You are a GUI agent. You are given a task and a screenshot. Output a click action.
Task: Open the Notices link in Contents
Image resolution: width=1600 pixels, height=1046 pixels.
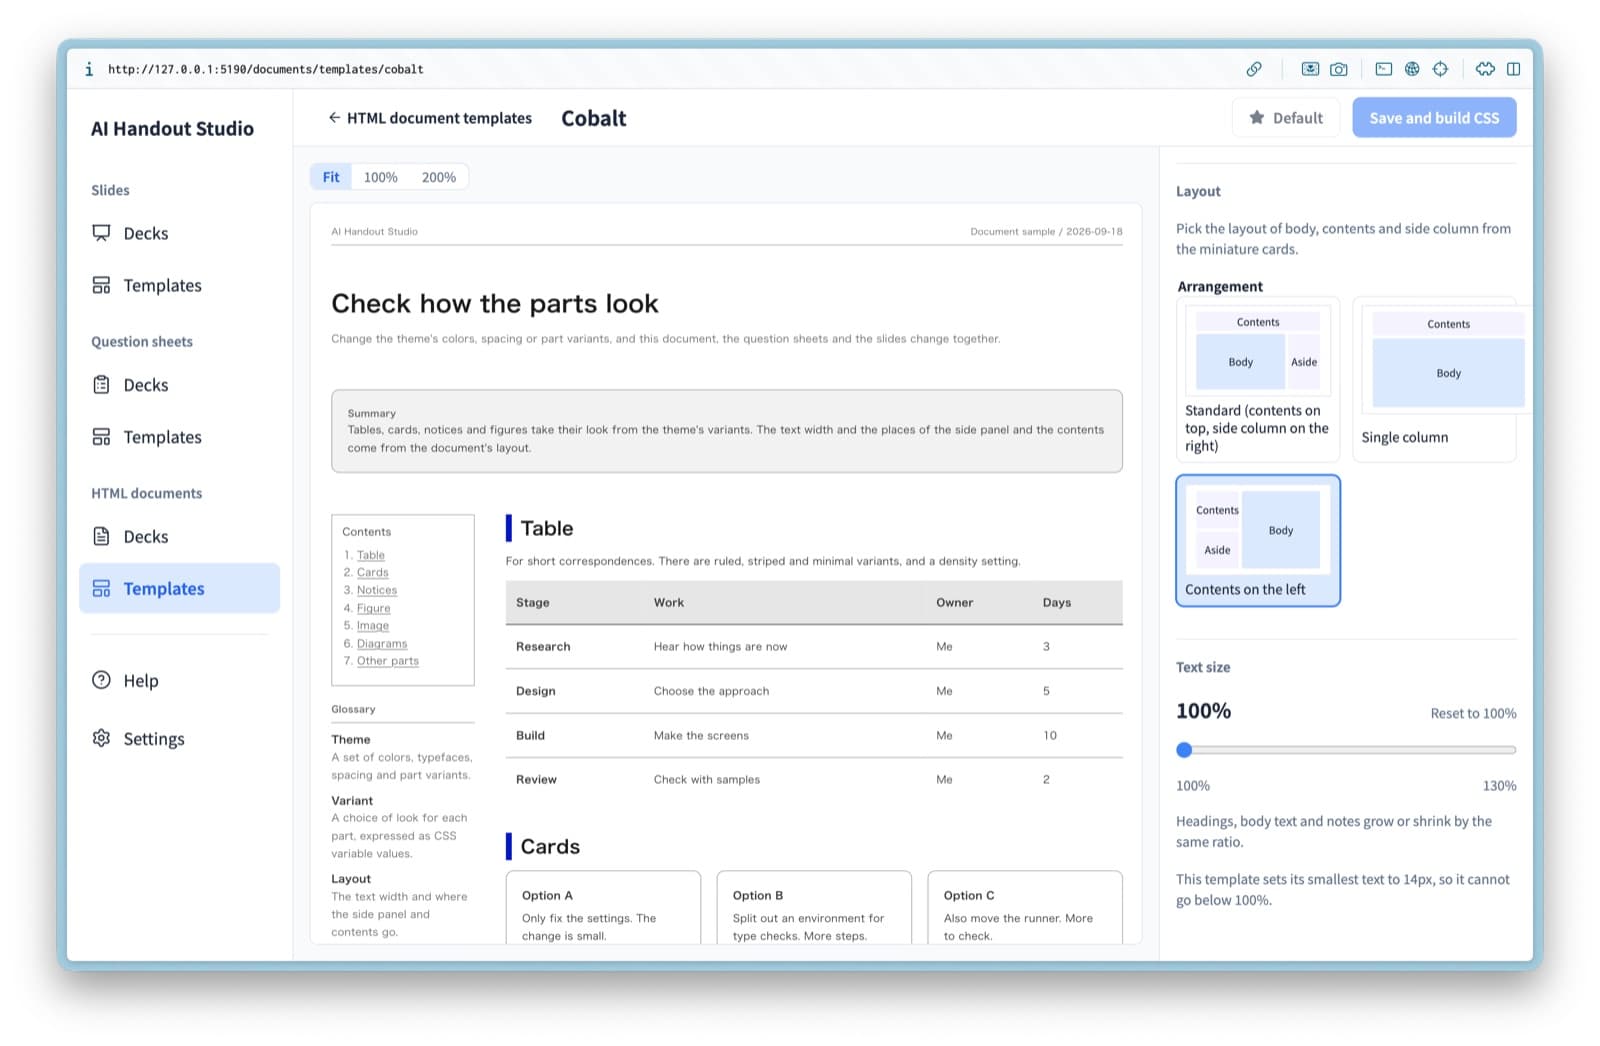coord(377,590)
